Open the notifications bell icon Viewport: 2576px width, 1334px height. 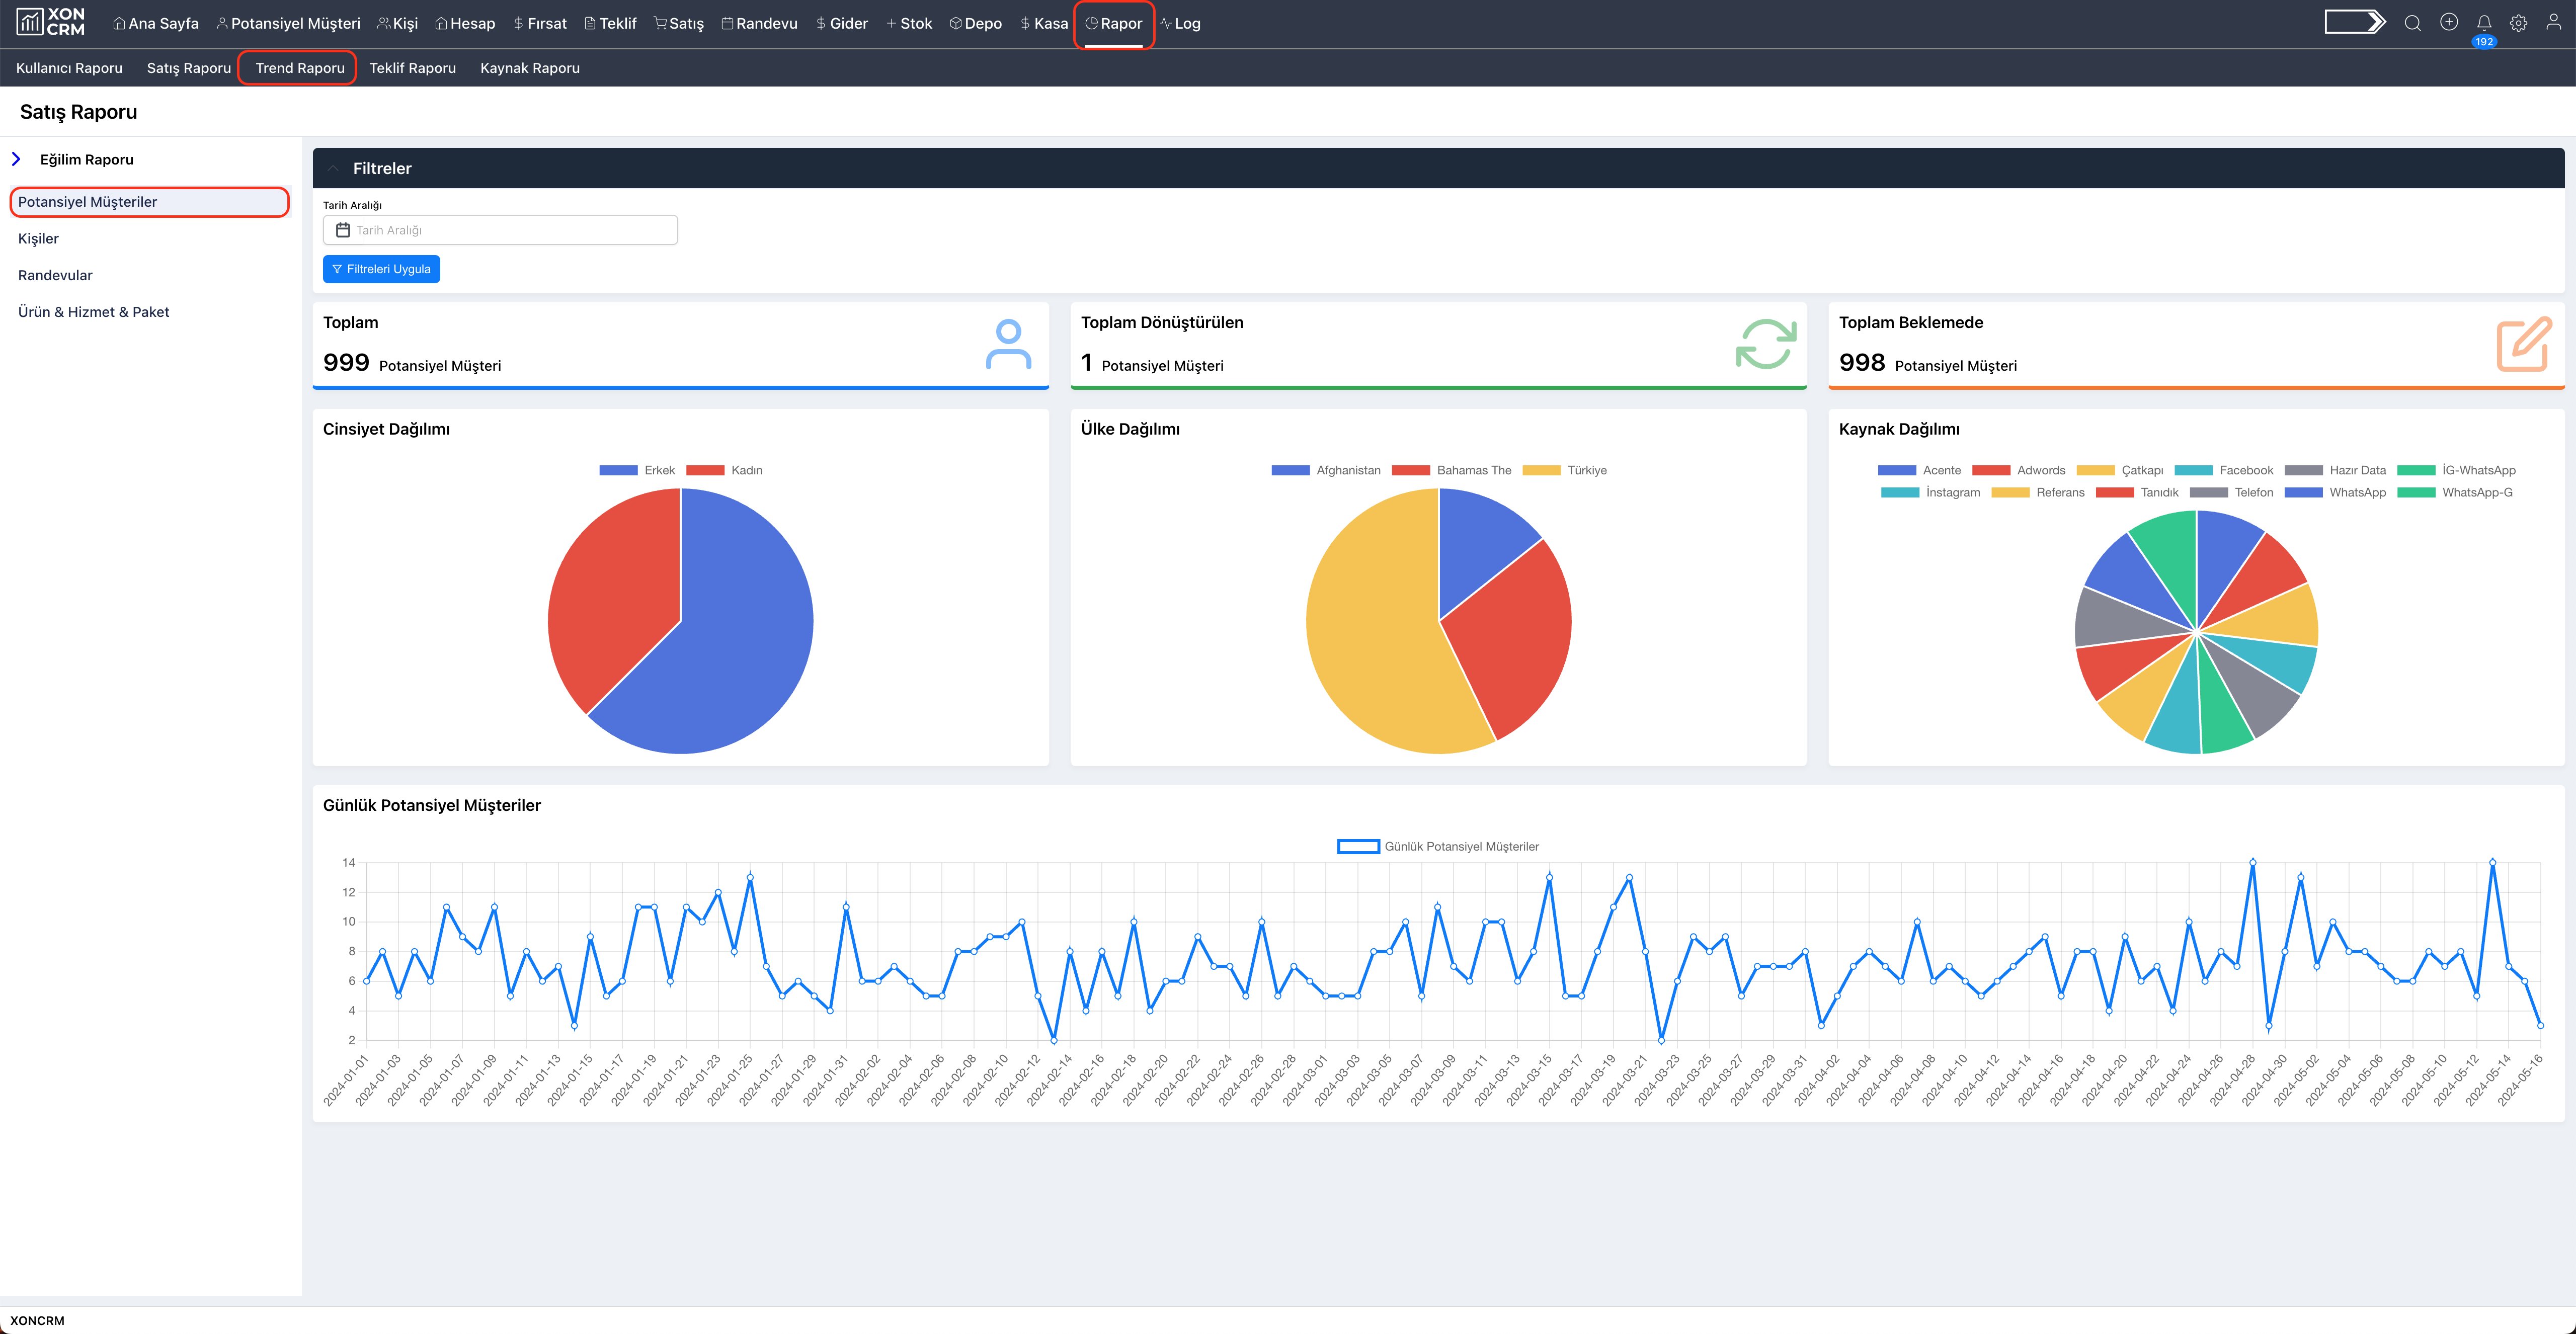point(2483,23)
